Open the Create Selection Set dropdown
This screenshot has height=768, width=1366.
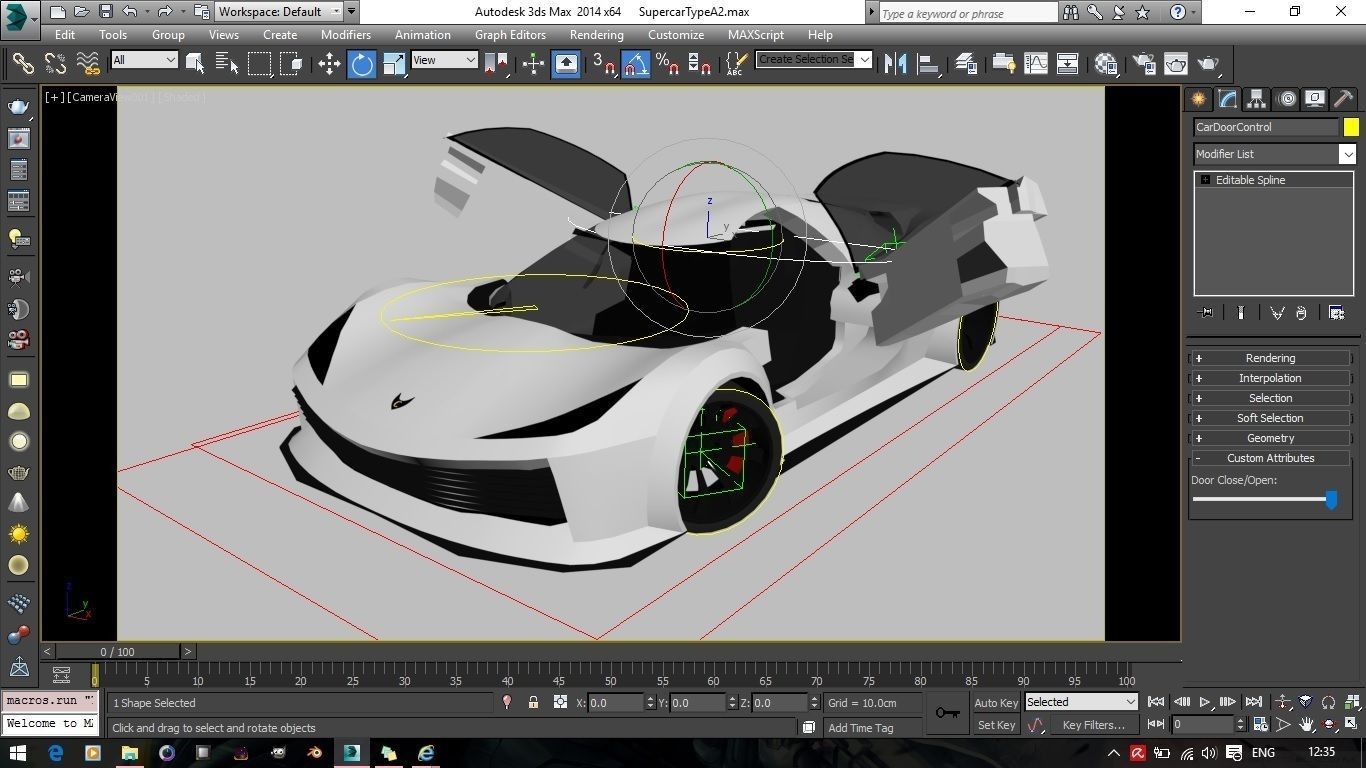pyautogui.click(x=814, y=59)
